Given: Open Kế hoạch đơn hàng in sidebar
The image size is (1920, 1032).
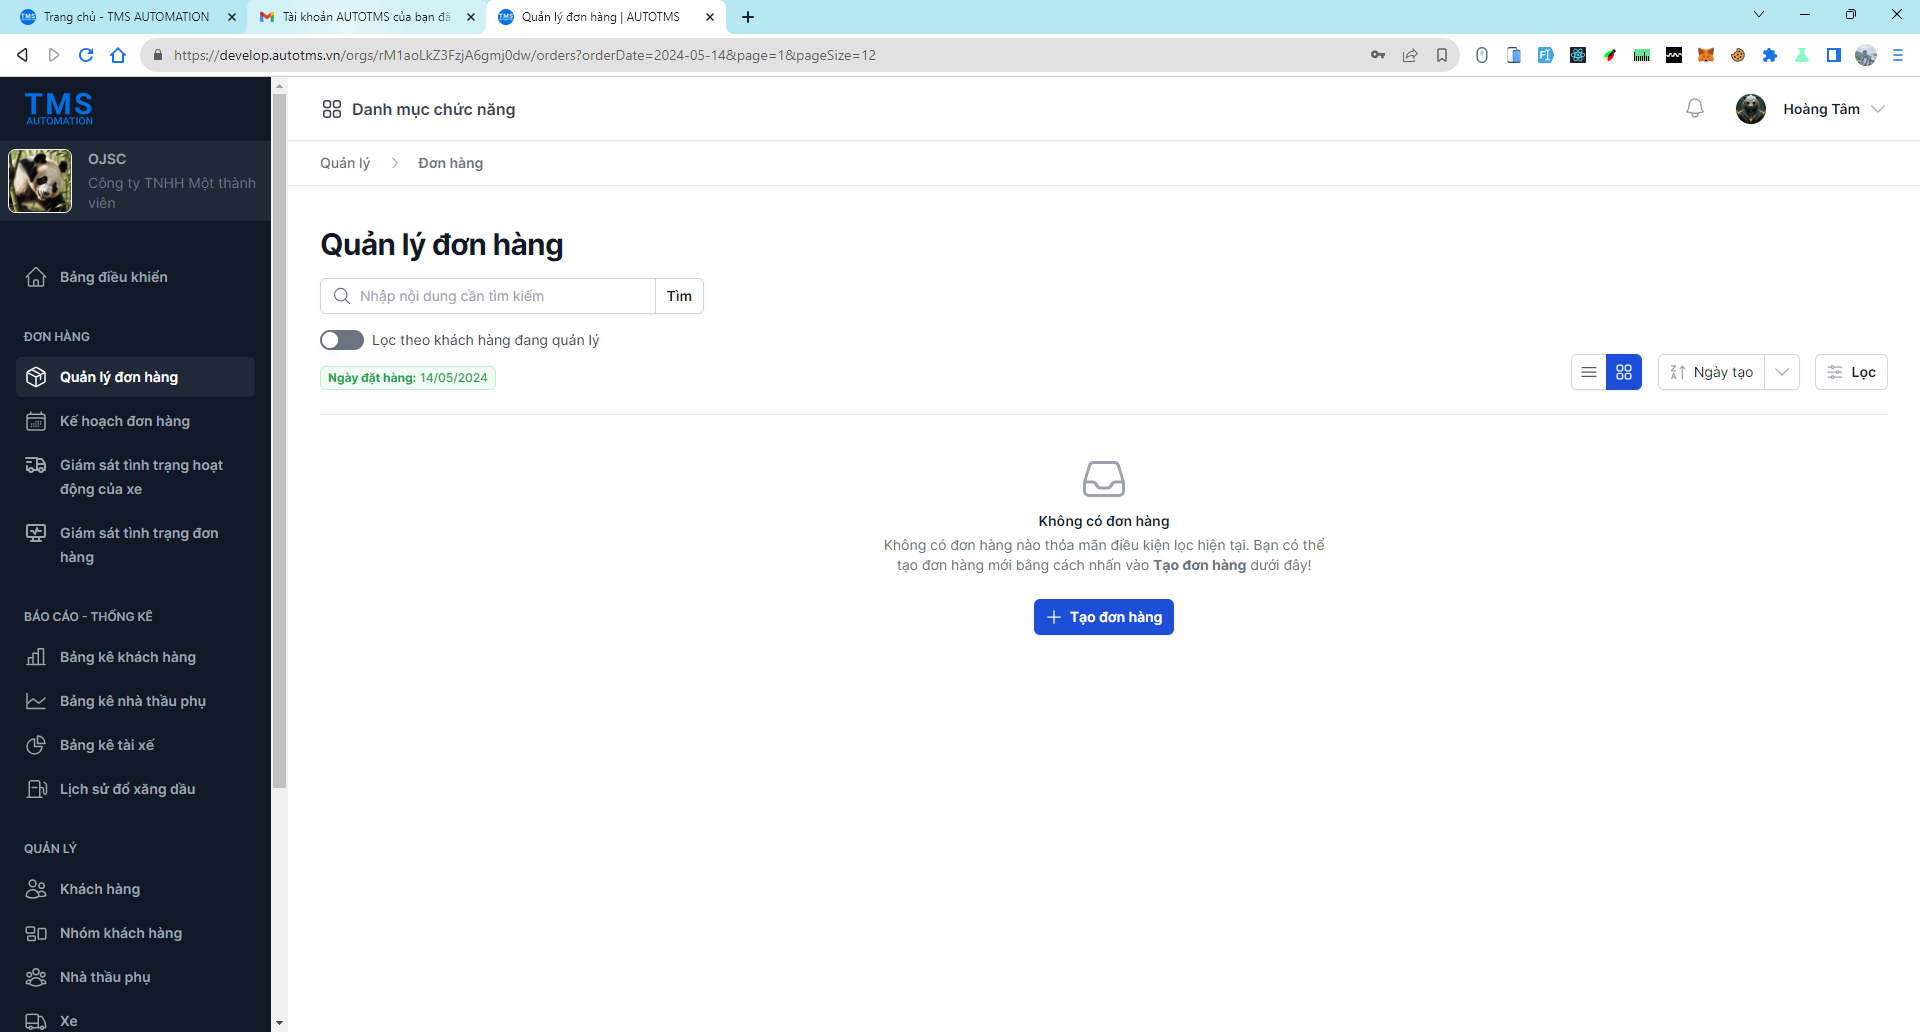Looking at the screenshot, I should [125, 421].
